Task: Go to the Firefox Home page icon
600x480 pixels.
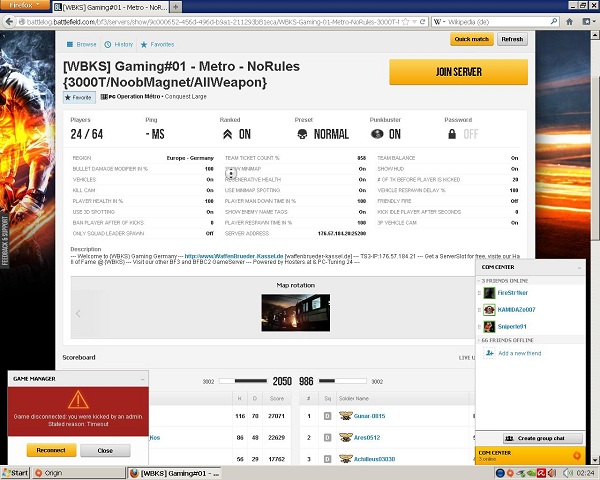Action: pyautogui.click(x=569, y=22)
